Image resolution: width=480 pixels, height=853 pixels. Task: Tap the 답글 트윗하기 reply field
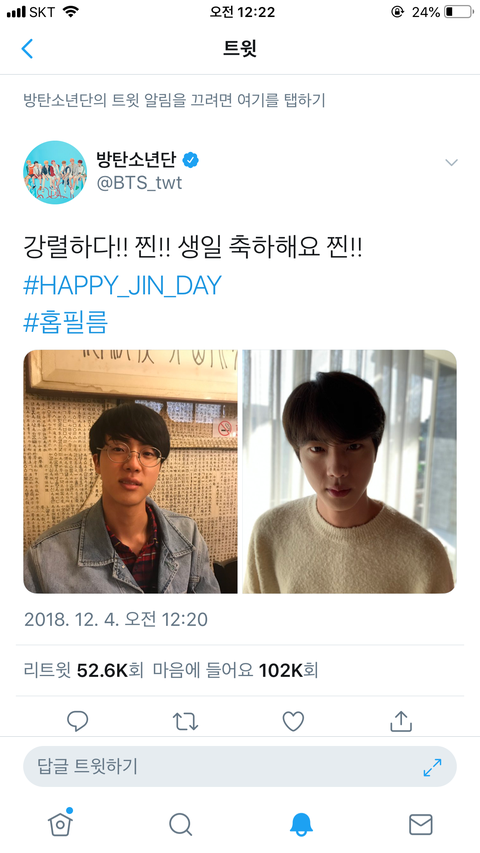tap(239, 766)
